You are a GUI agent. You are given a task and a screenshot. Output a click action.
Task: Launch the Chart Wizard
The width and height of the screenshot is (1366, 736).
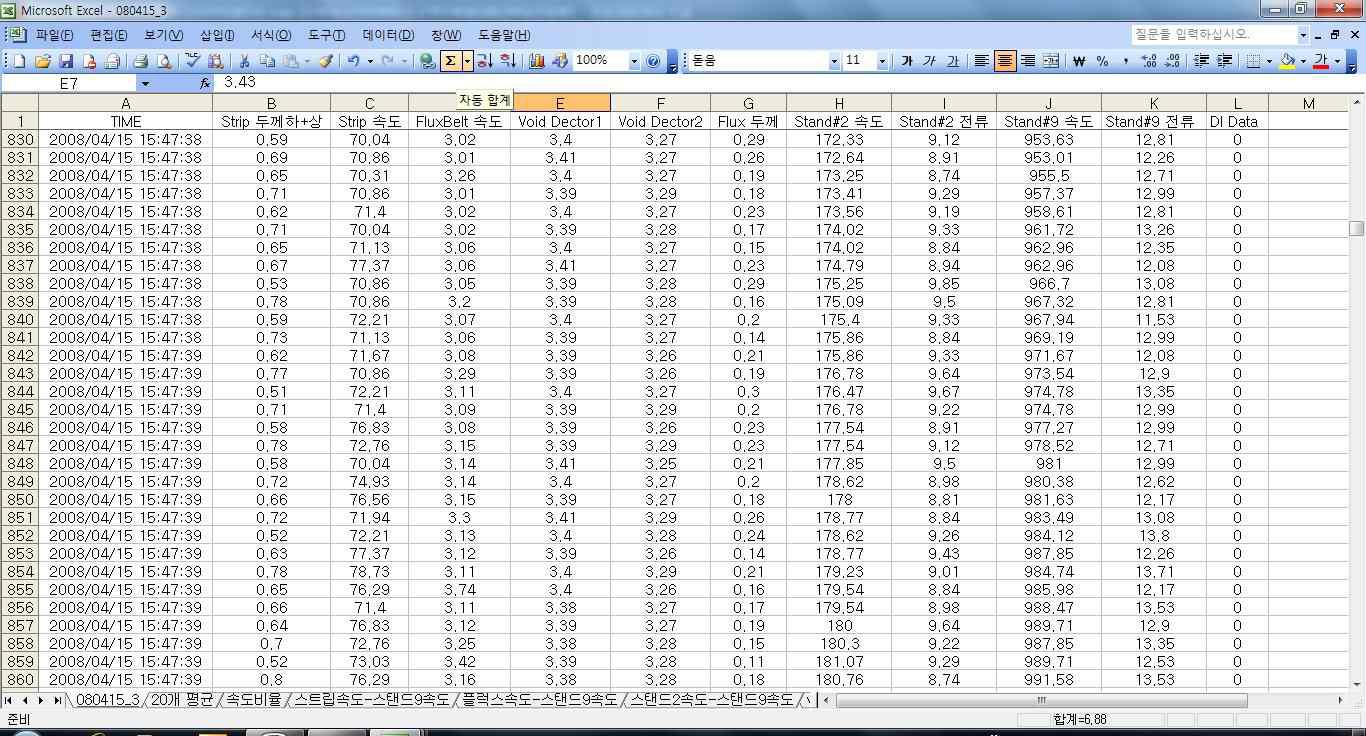pos(537,61)
